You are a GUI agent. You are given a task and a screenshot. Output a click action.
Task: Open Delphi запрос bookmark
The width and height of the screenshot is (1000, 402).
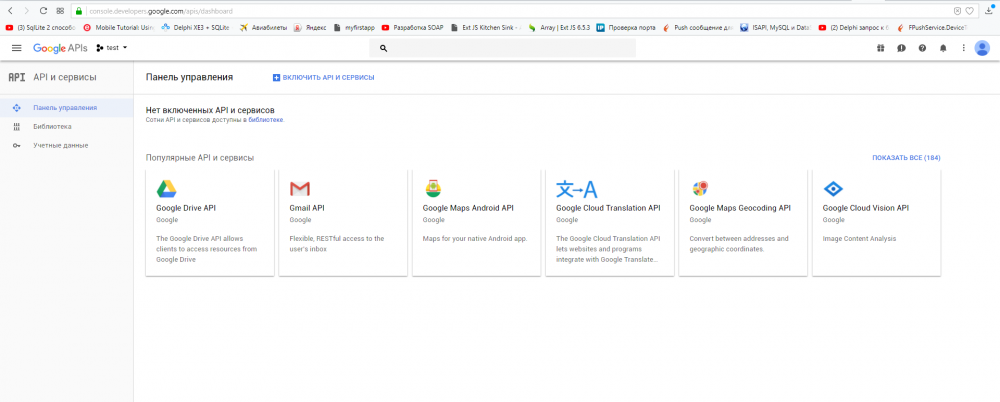[x=853, y=27]
